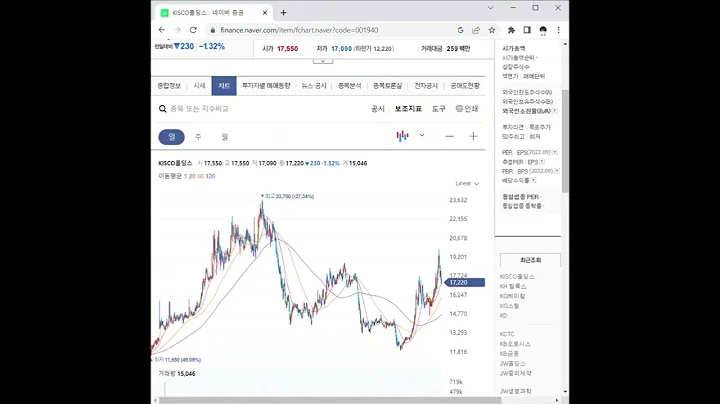
Task: Open Chrome three-dot menu
Action: (x=558, y=30)
